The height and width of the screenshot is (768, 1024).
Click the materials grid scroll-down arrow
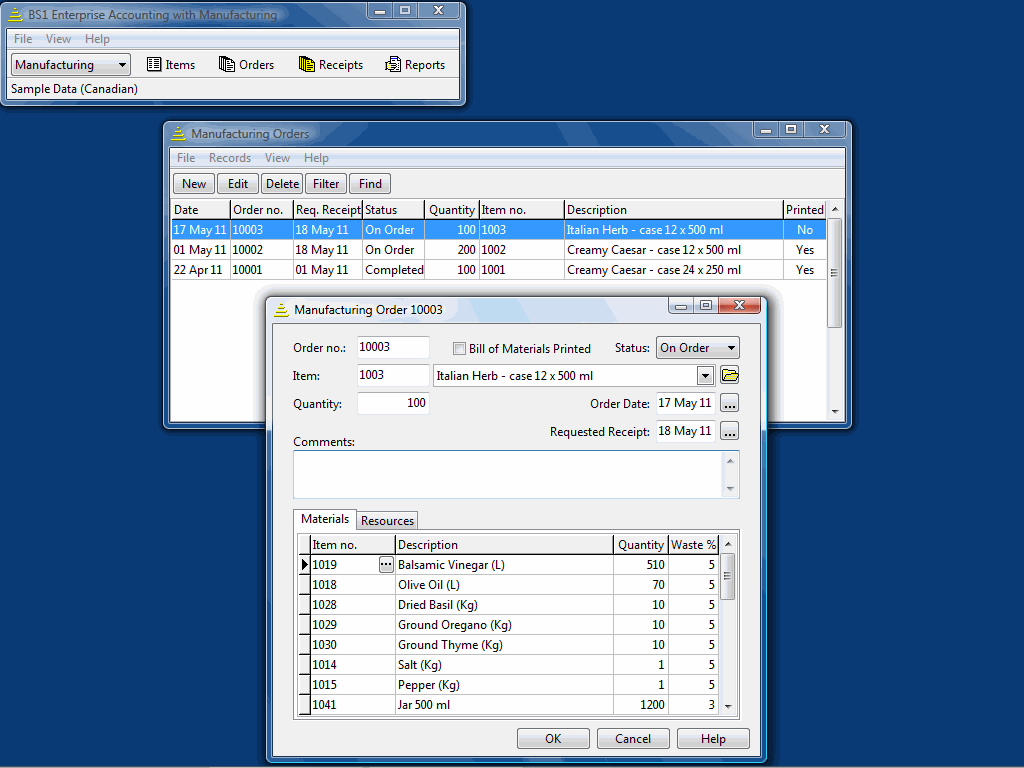point(728,706)
